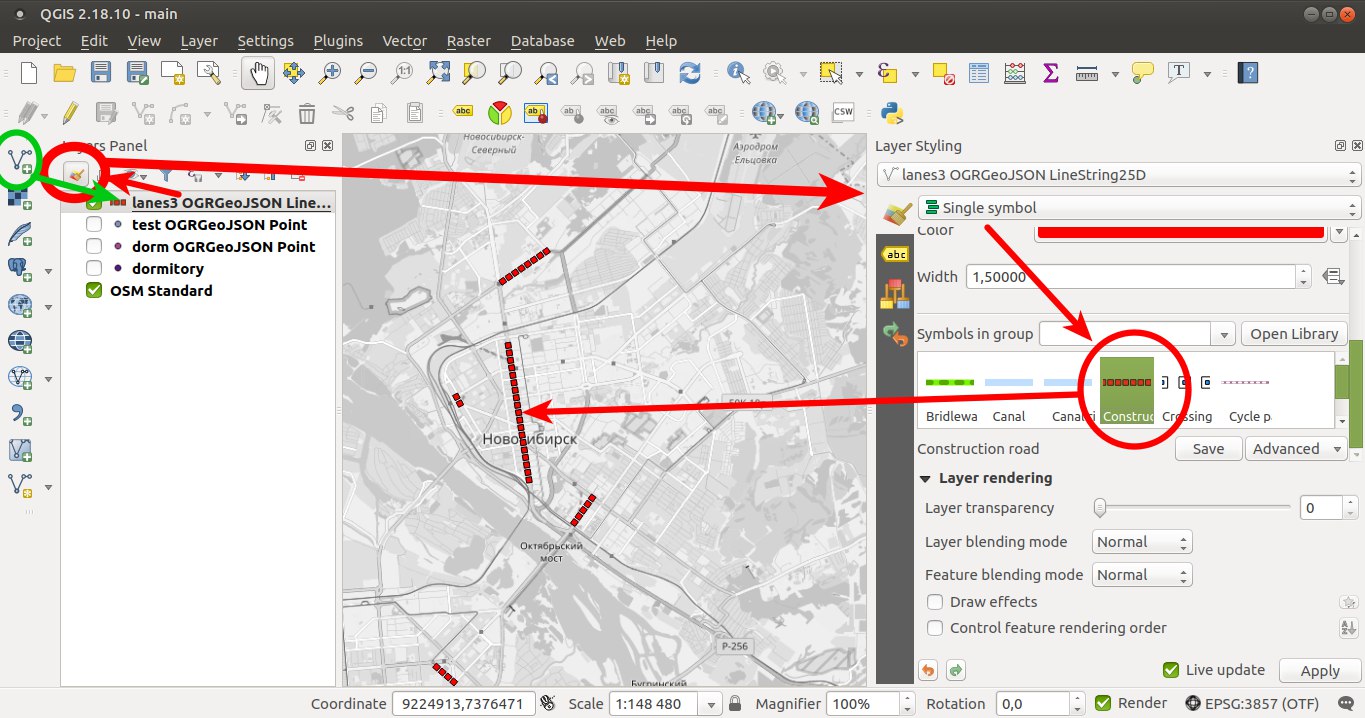This screenshot has width=1365, height=718.
Task: Open the Field Calculator abacus icon
Action: click(x=1014, y=72)
